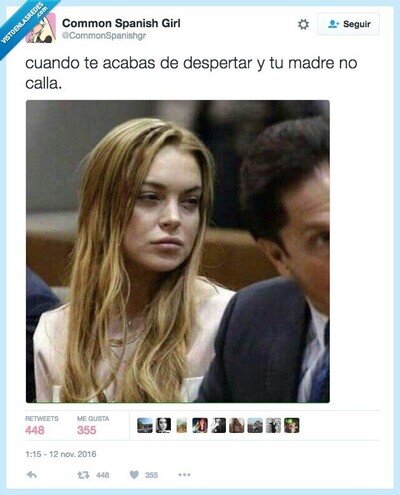
Task: Open the three dots more menu
Action: (184, 475)
